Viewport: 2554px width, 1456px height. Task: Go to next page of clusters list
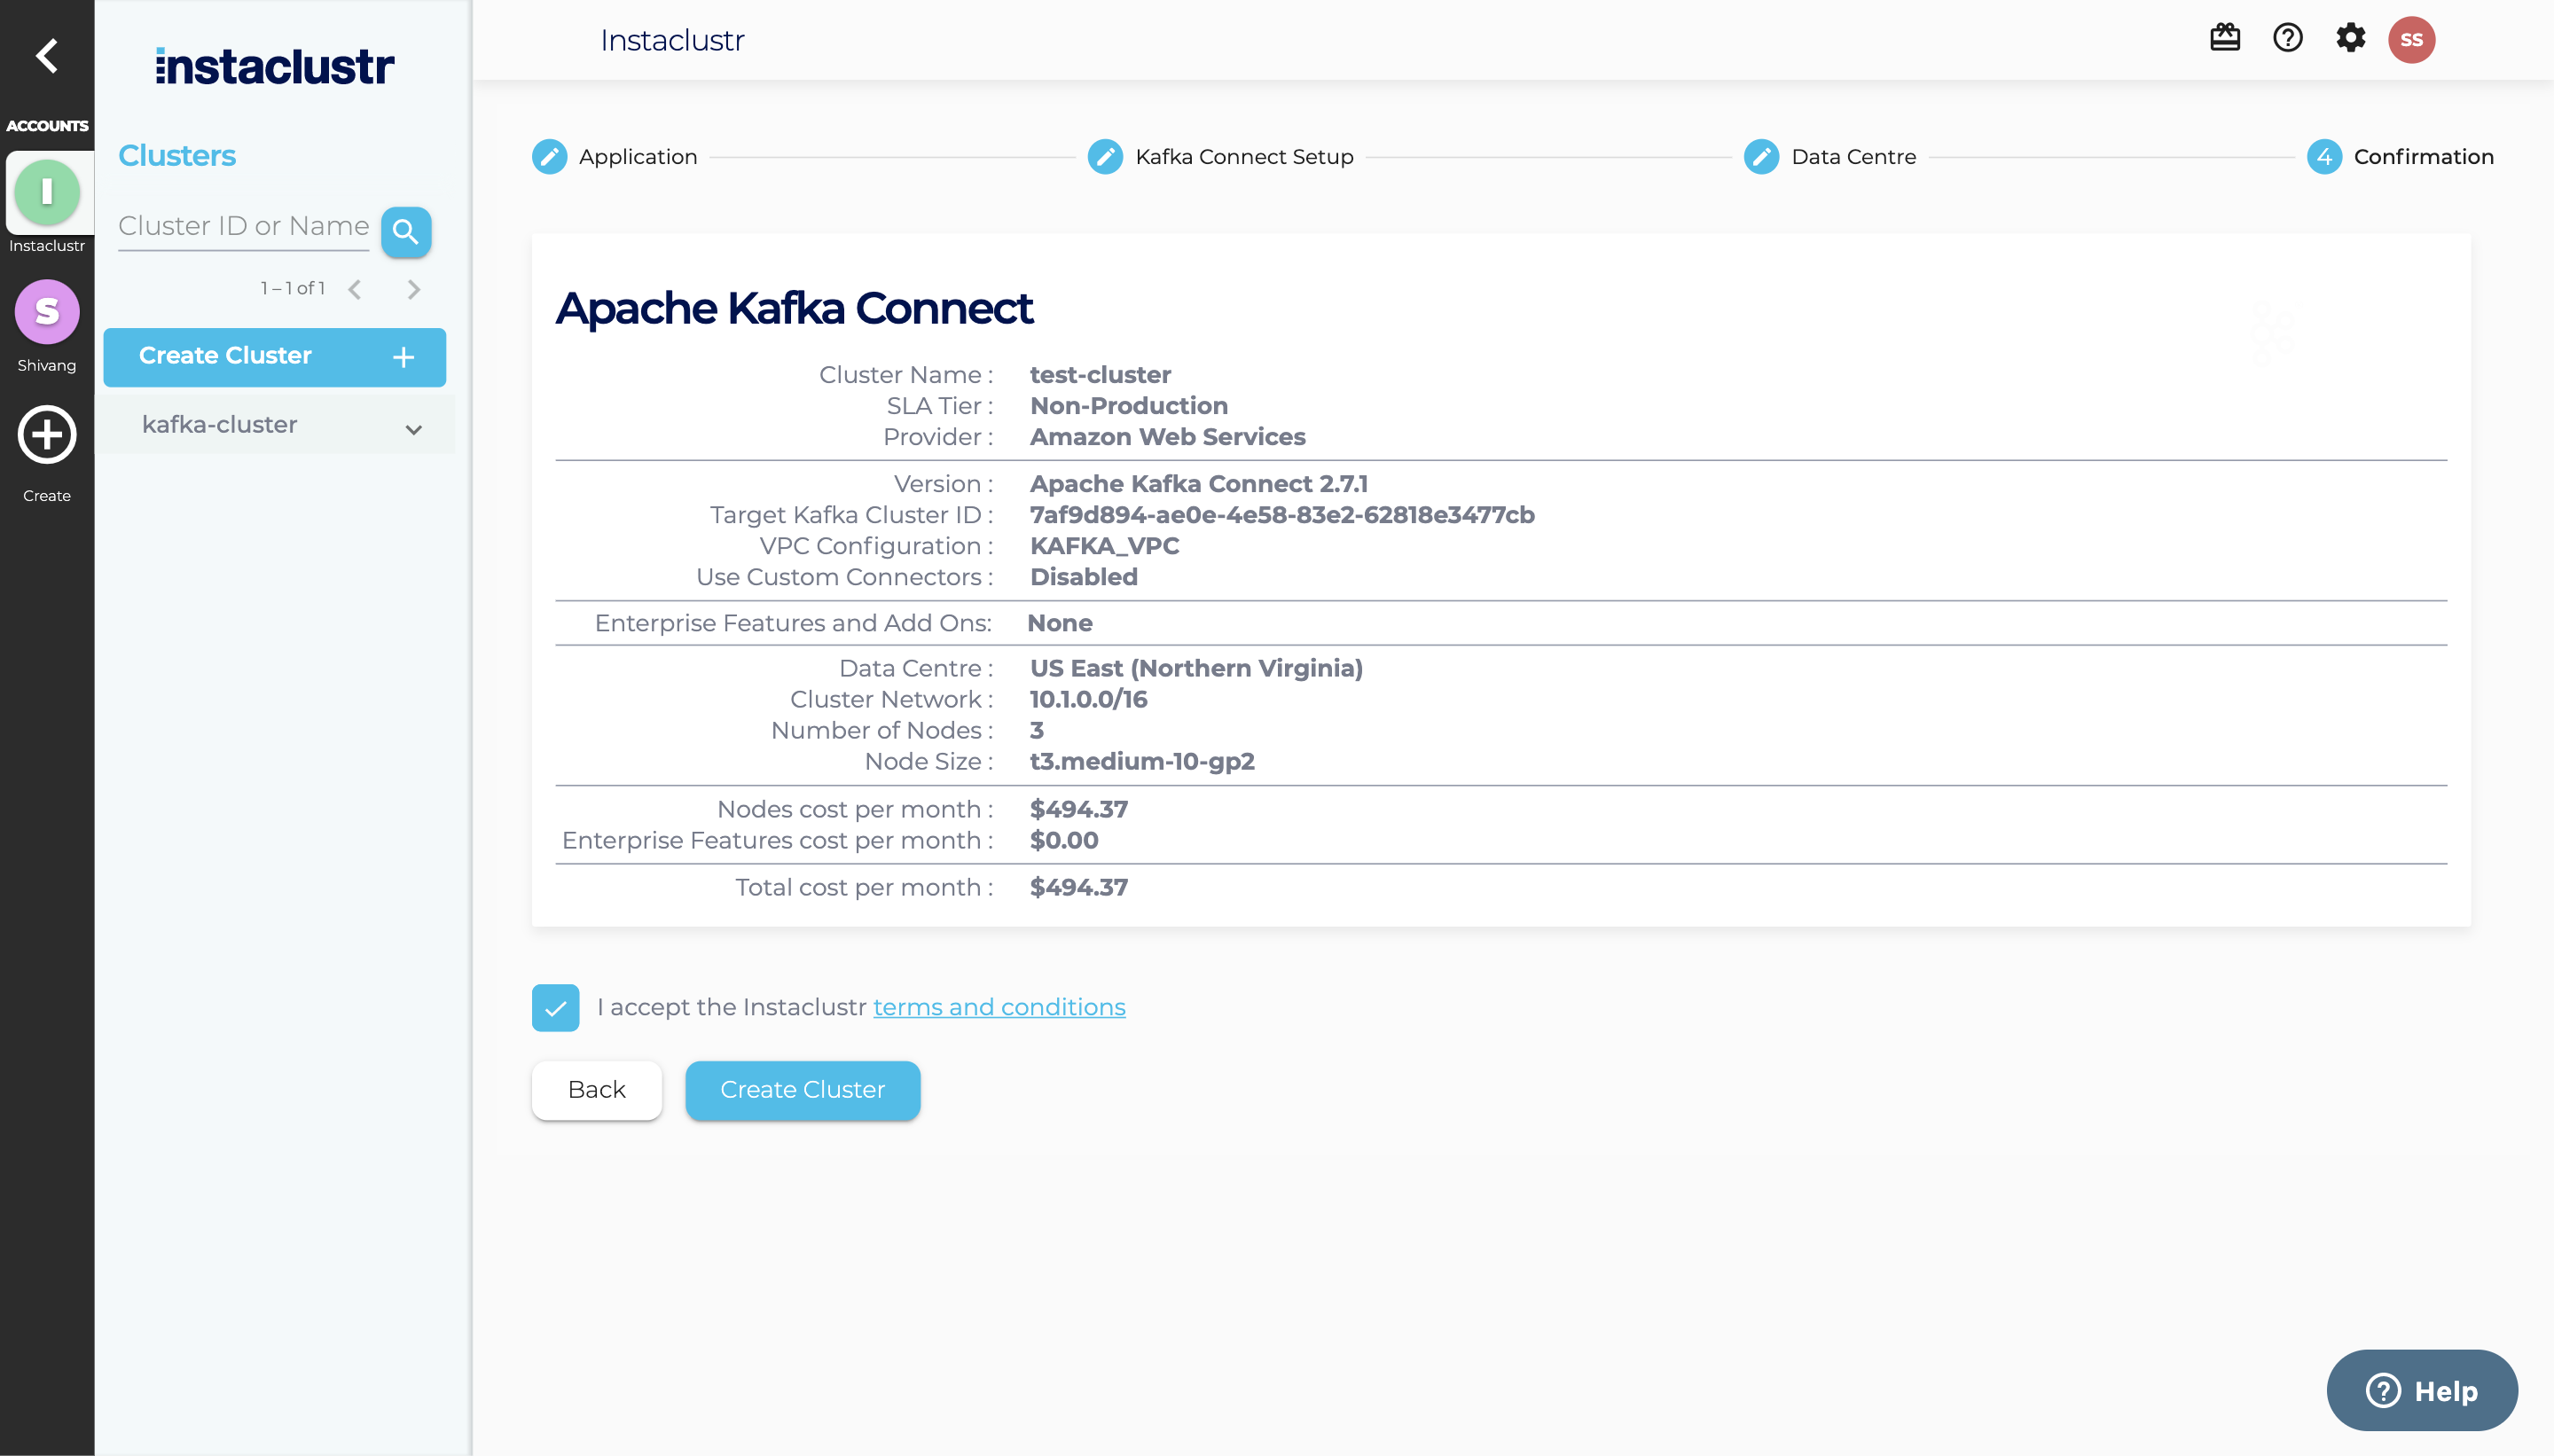(x=414, y=290)
